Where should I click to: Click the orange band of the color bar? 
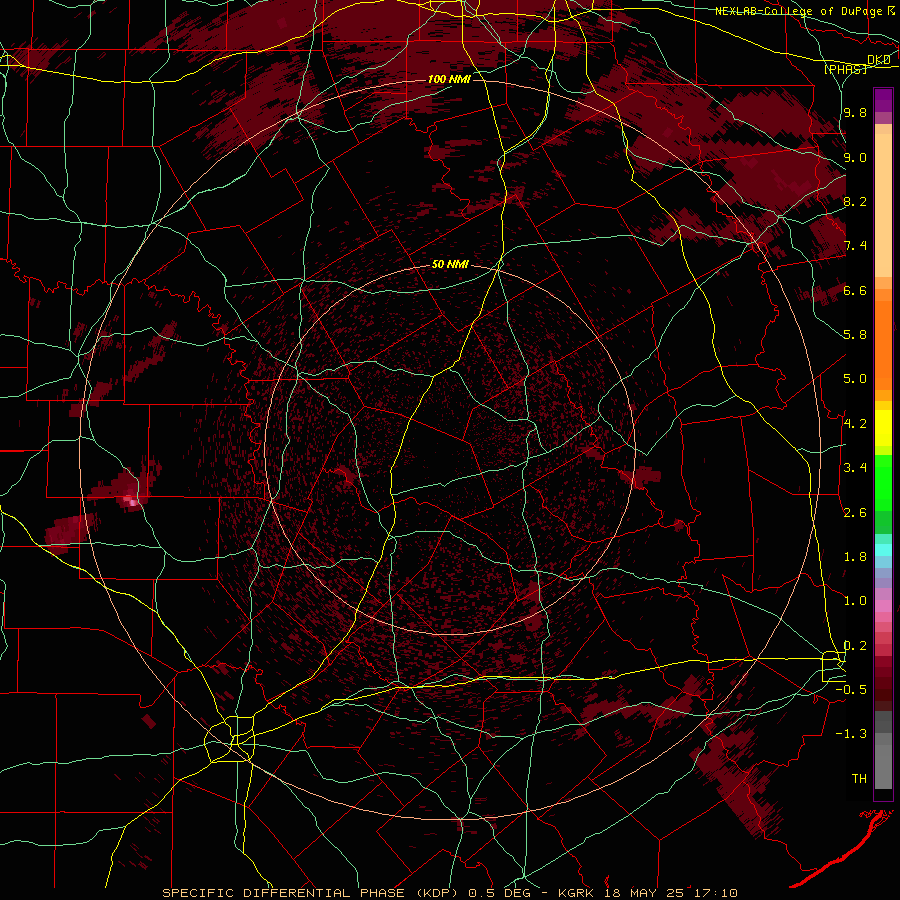pyautogui.click(x=883, y=344)
